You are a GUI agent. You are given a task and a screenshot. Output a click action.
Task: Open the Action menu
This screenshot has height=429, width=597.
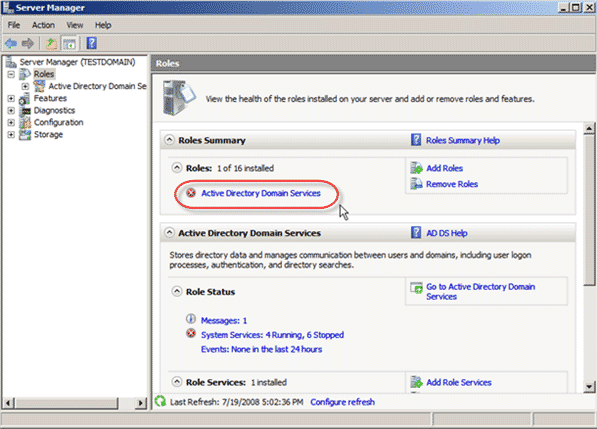coord(43,25)
